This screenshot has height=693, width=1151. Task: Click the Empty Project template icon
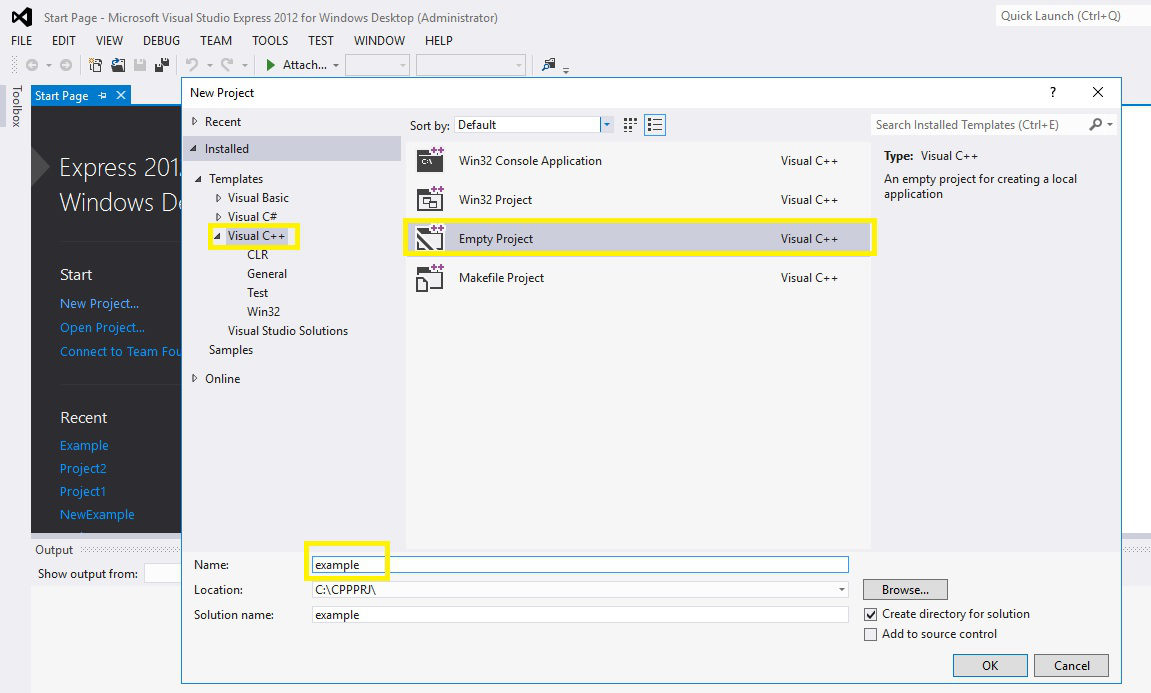point(430,238)
